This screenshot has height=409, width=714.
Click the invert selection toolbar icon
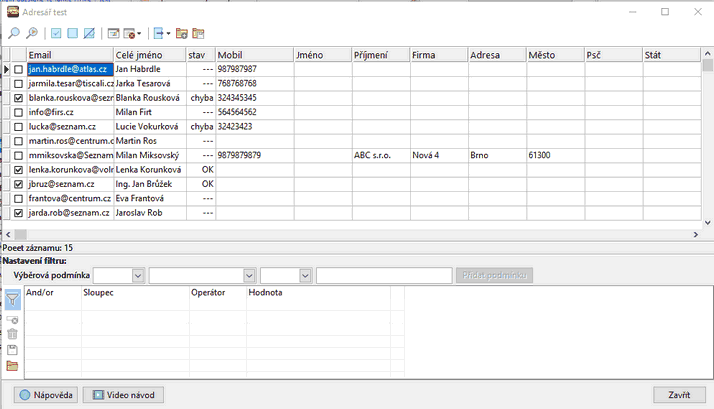90,33
